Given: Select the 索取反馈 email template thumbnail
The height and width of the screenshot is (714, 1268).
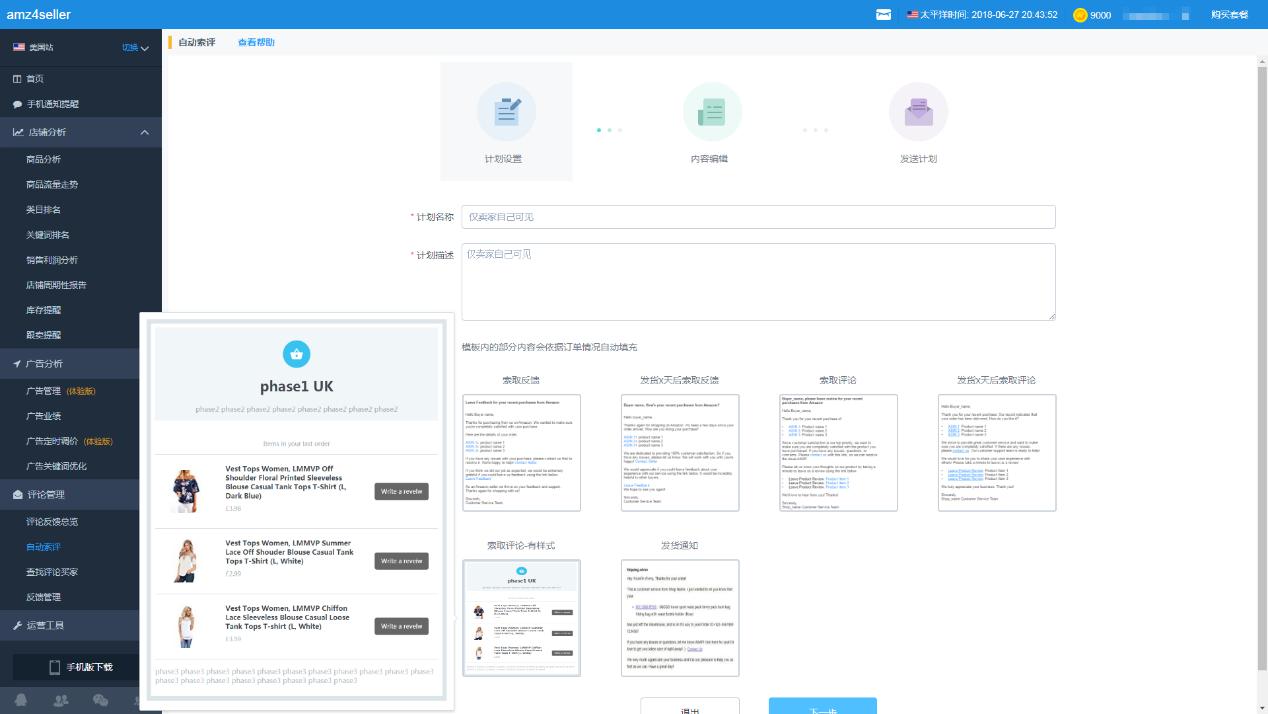Looking at the screenshot, I should pos(521,452).
